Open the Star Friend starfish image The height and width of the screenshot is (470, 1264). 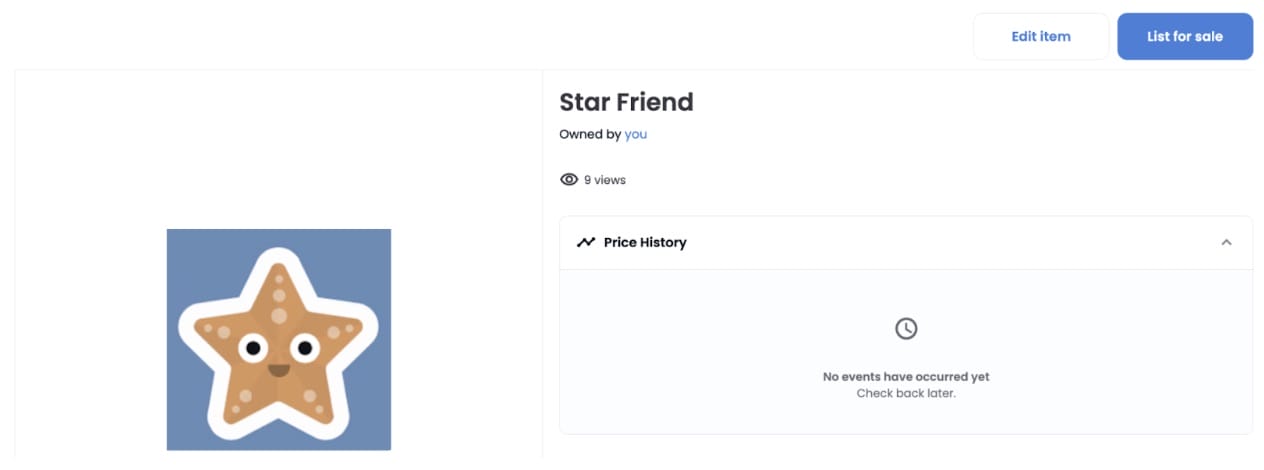(278, 340)
